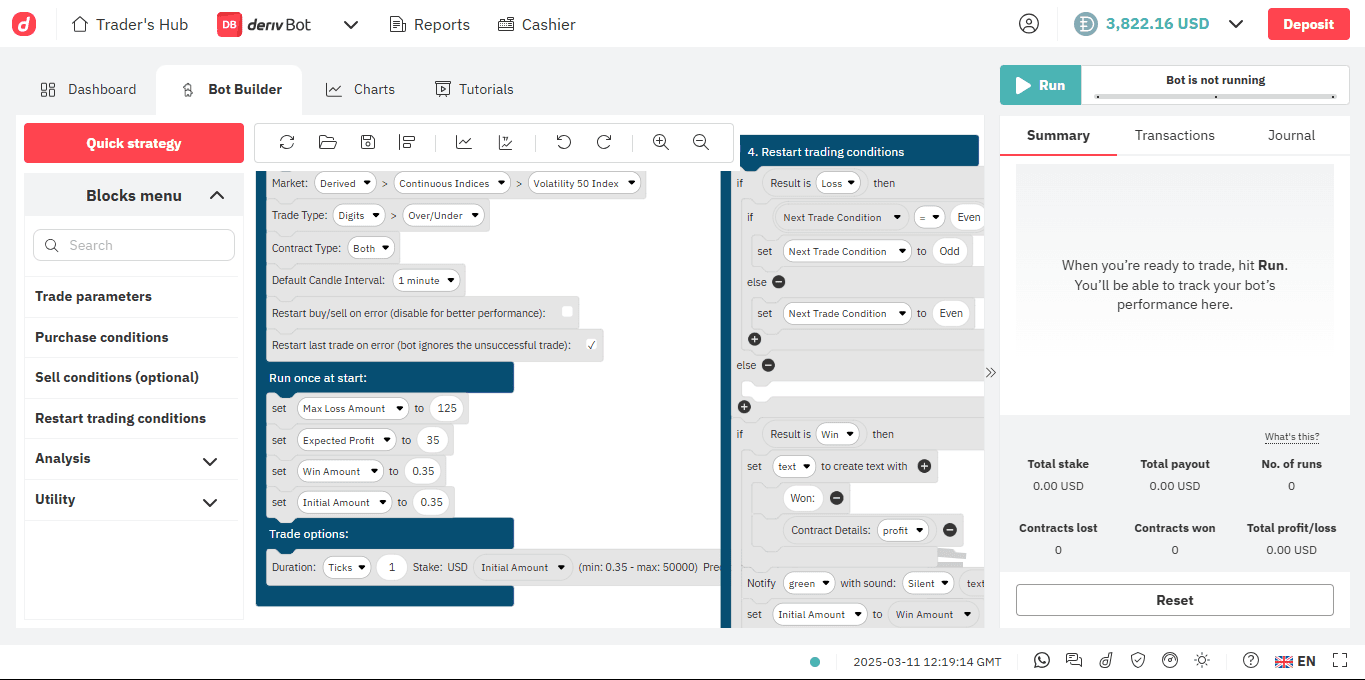Click the save bot floppy disk icon

pos(367,142)
